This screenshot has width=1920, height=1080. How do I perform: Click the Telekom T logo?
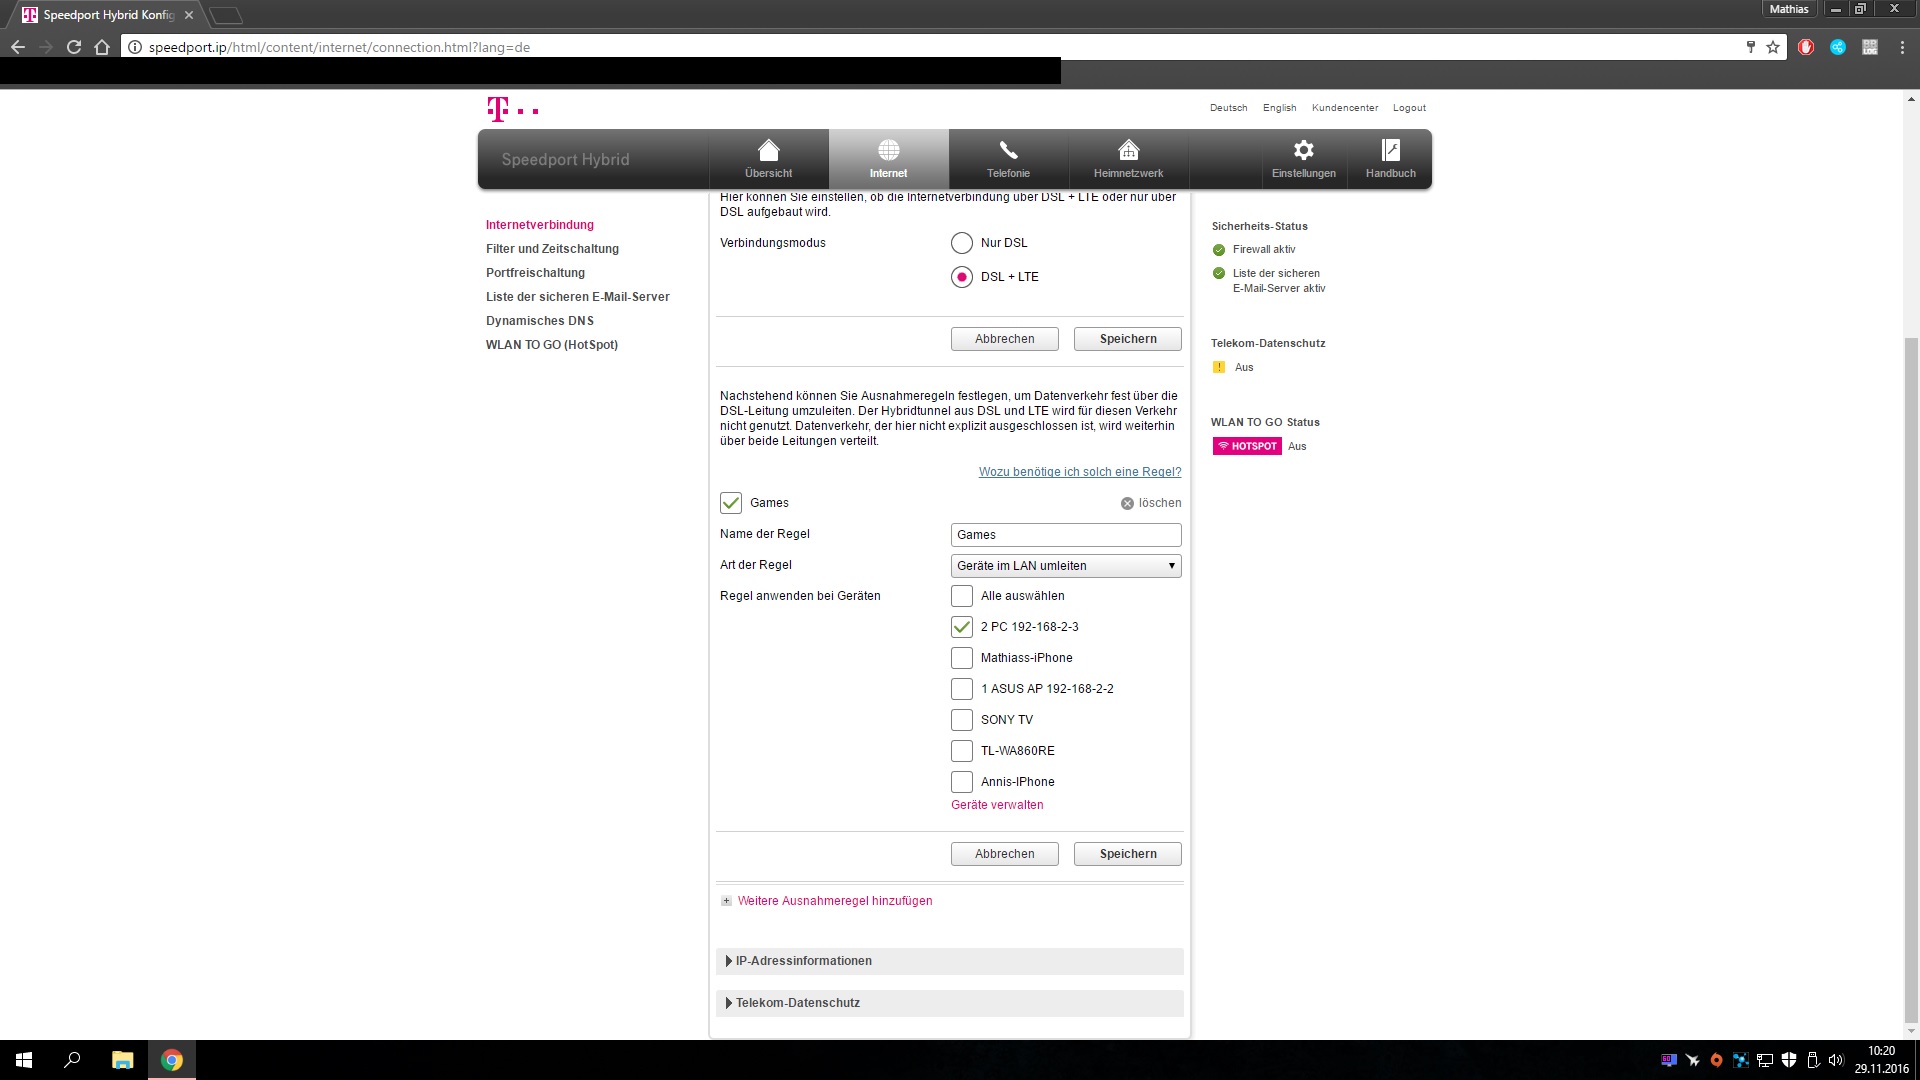(x=512, y=109)
